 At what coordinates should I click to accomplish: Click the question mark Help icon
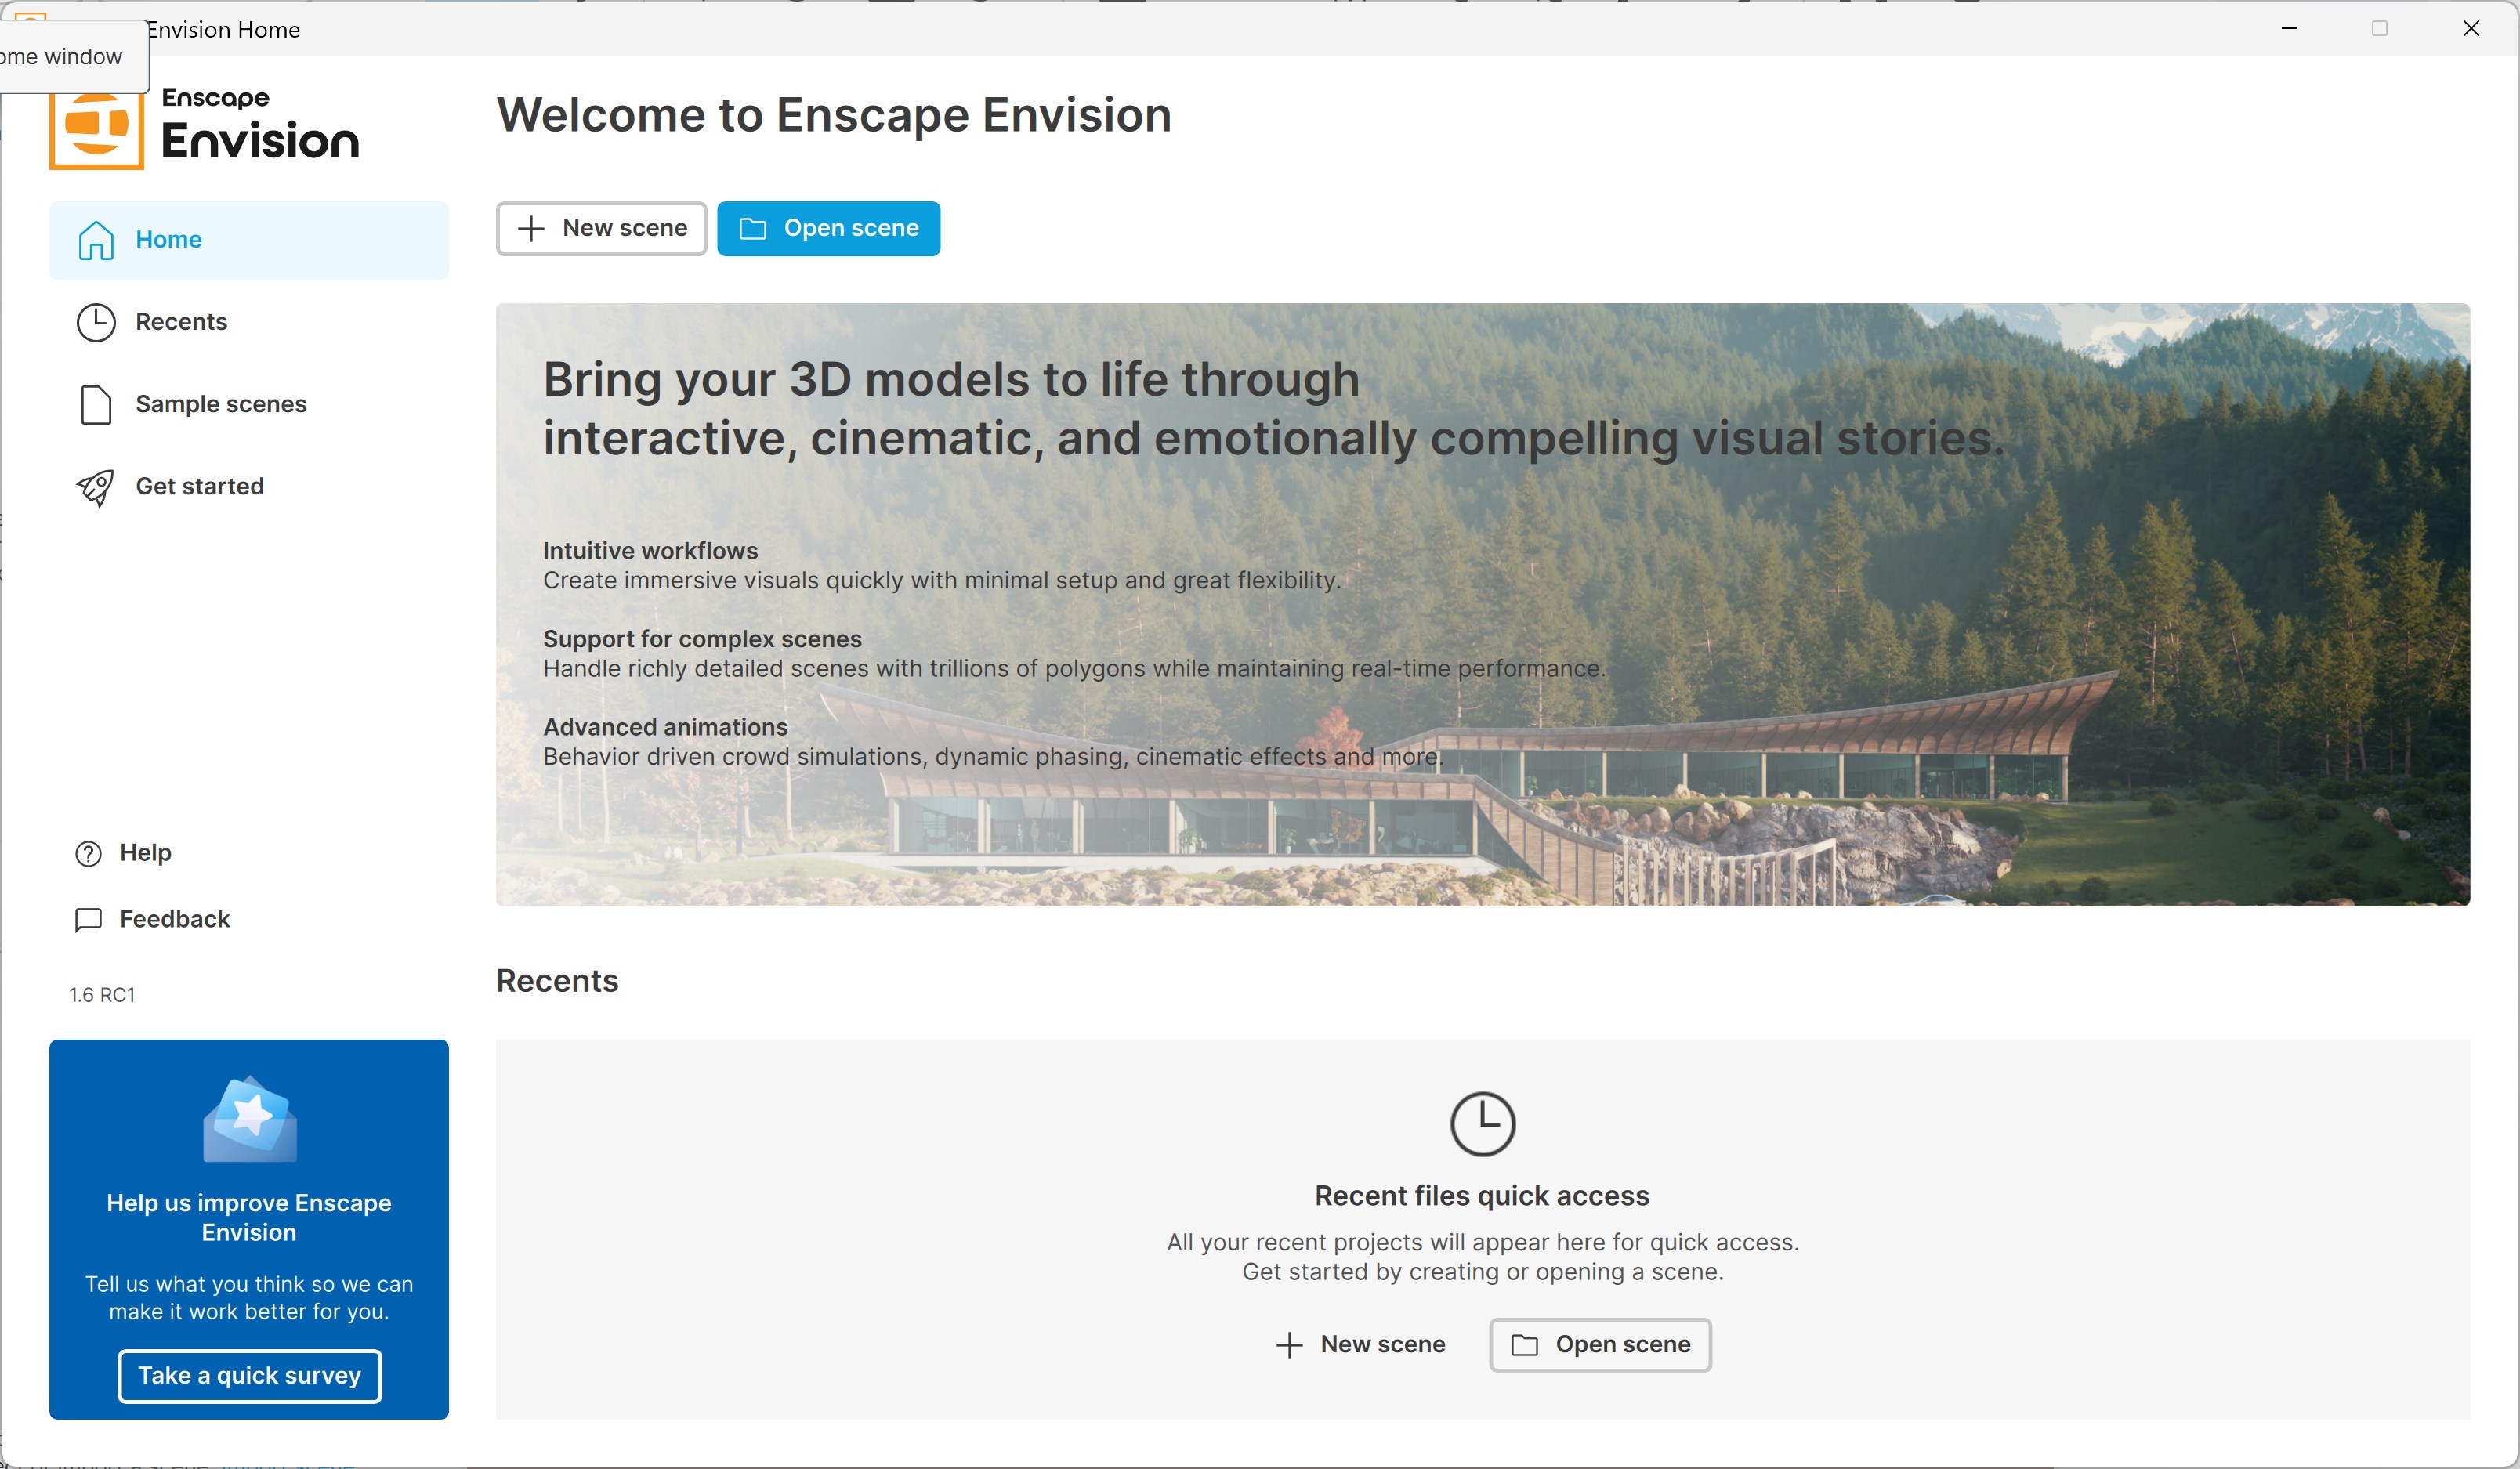88,853
